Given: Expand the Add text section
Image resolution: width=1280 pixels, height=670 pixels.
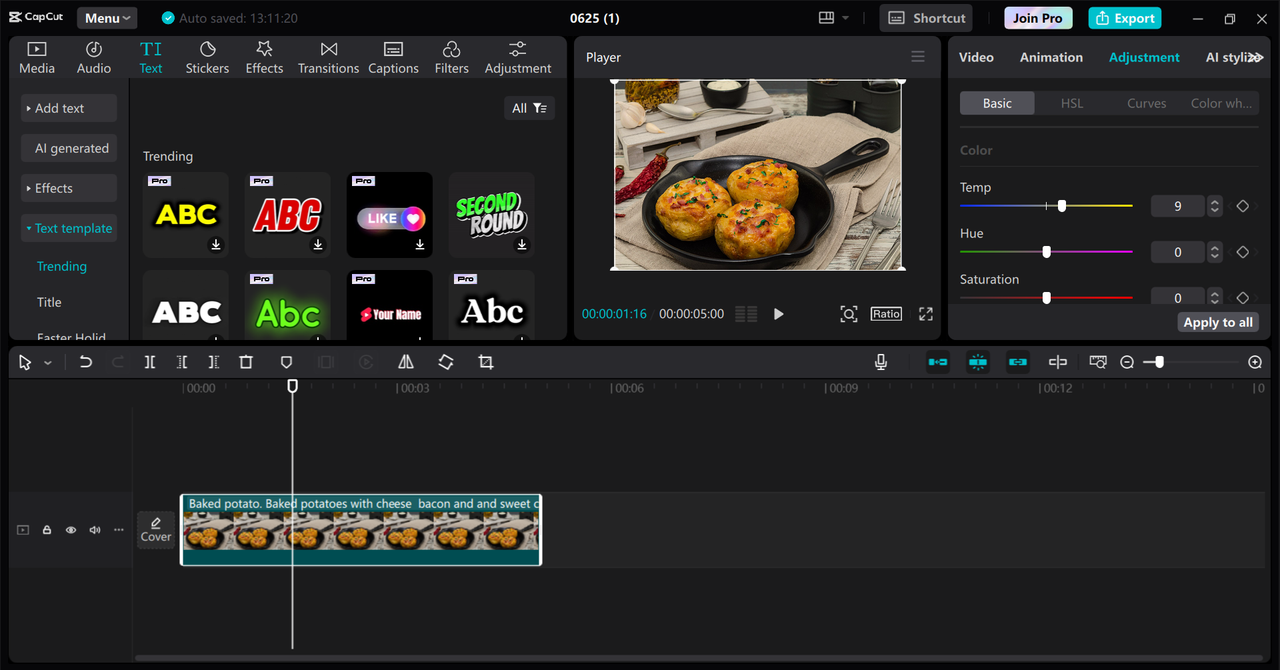Looking at the screenshot, I should click(69, 108).
